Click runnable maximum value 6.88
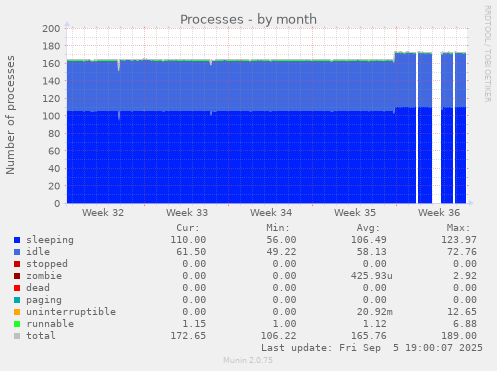497x371 pixels. coord(465,324)
